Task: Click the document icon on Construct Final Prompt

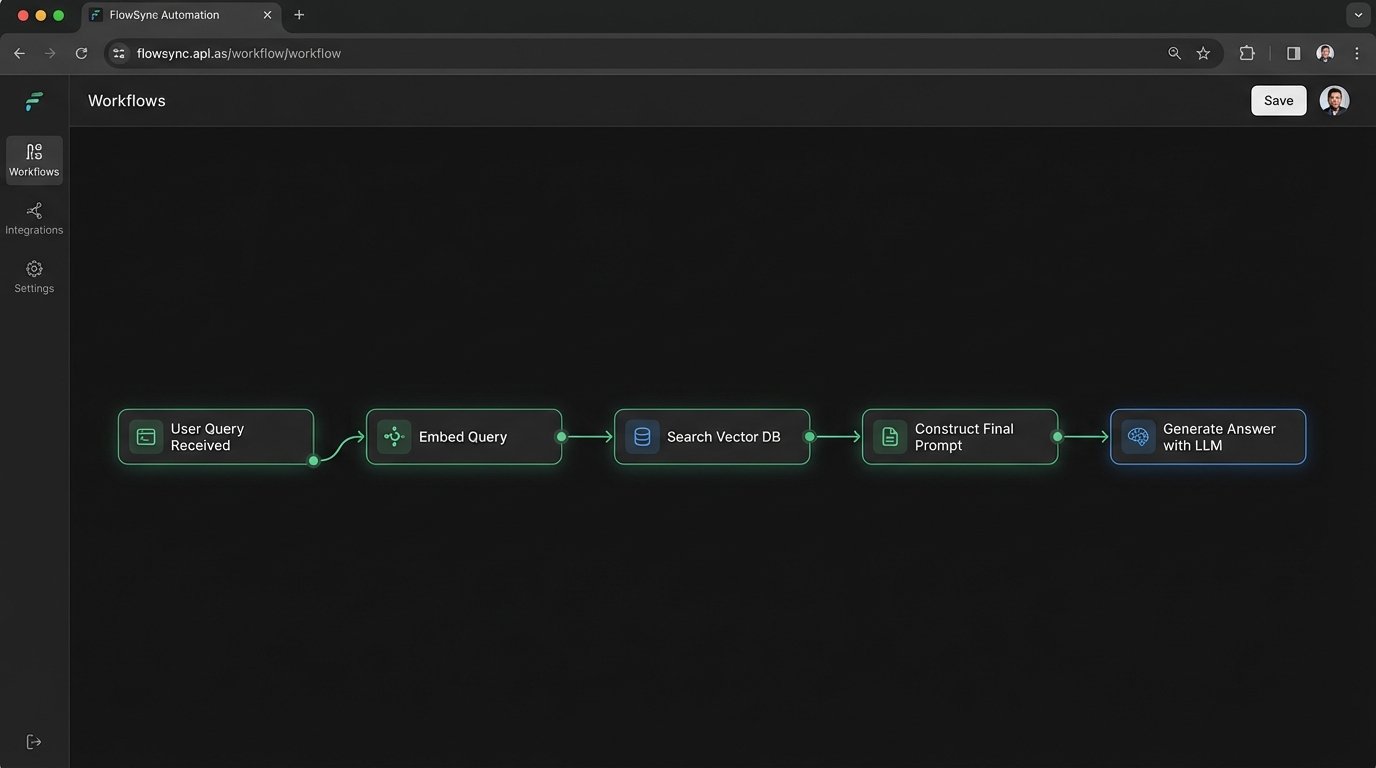Action: point(890,437)
